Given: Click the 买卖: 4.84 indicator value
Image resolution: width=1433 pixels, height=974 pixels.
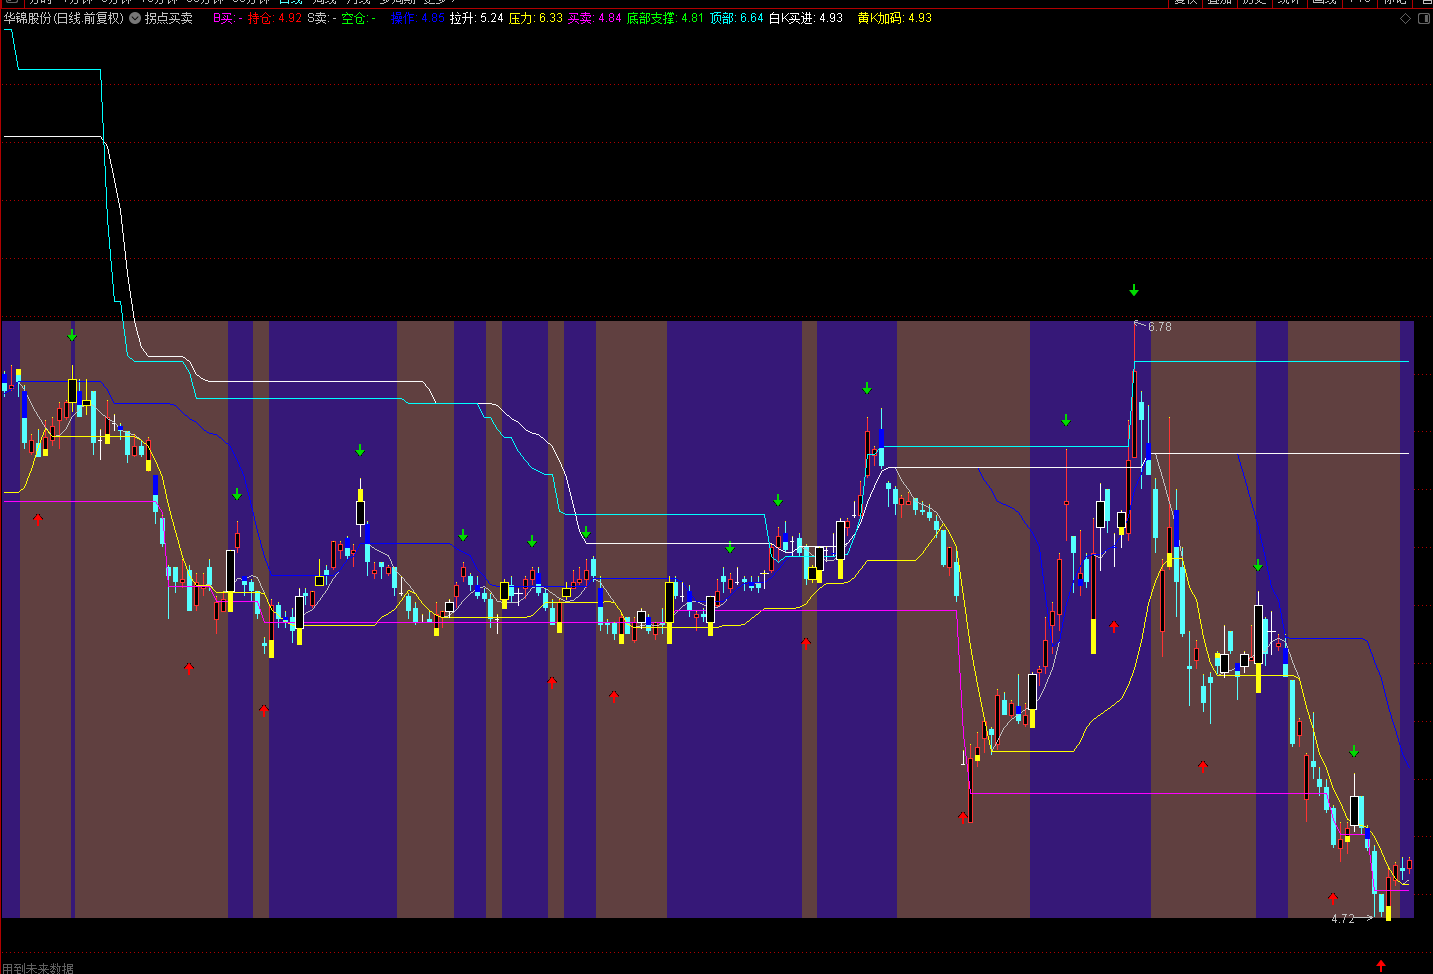Looking at the screenshot, I should (x=594, y=18).
